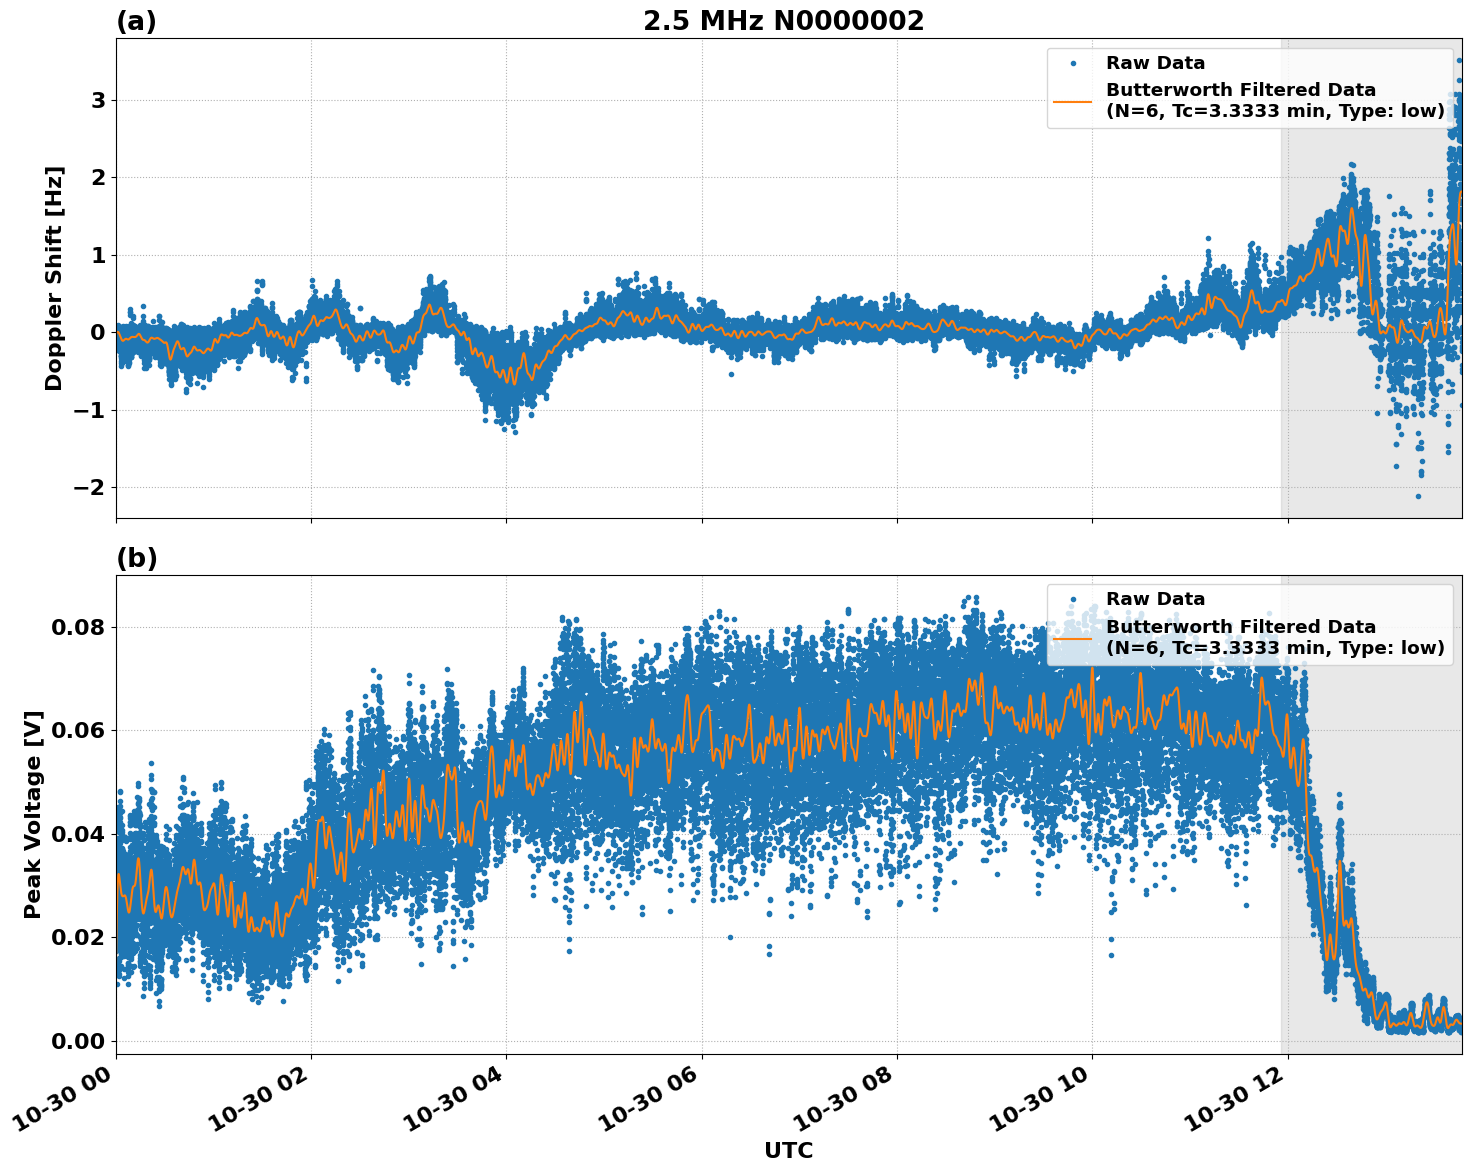Click the title 2.5 MHz N0000002

pyautogui.click(x=786, y=20)
